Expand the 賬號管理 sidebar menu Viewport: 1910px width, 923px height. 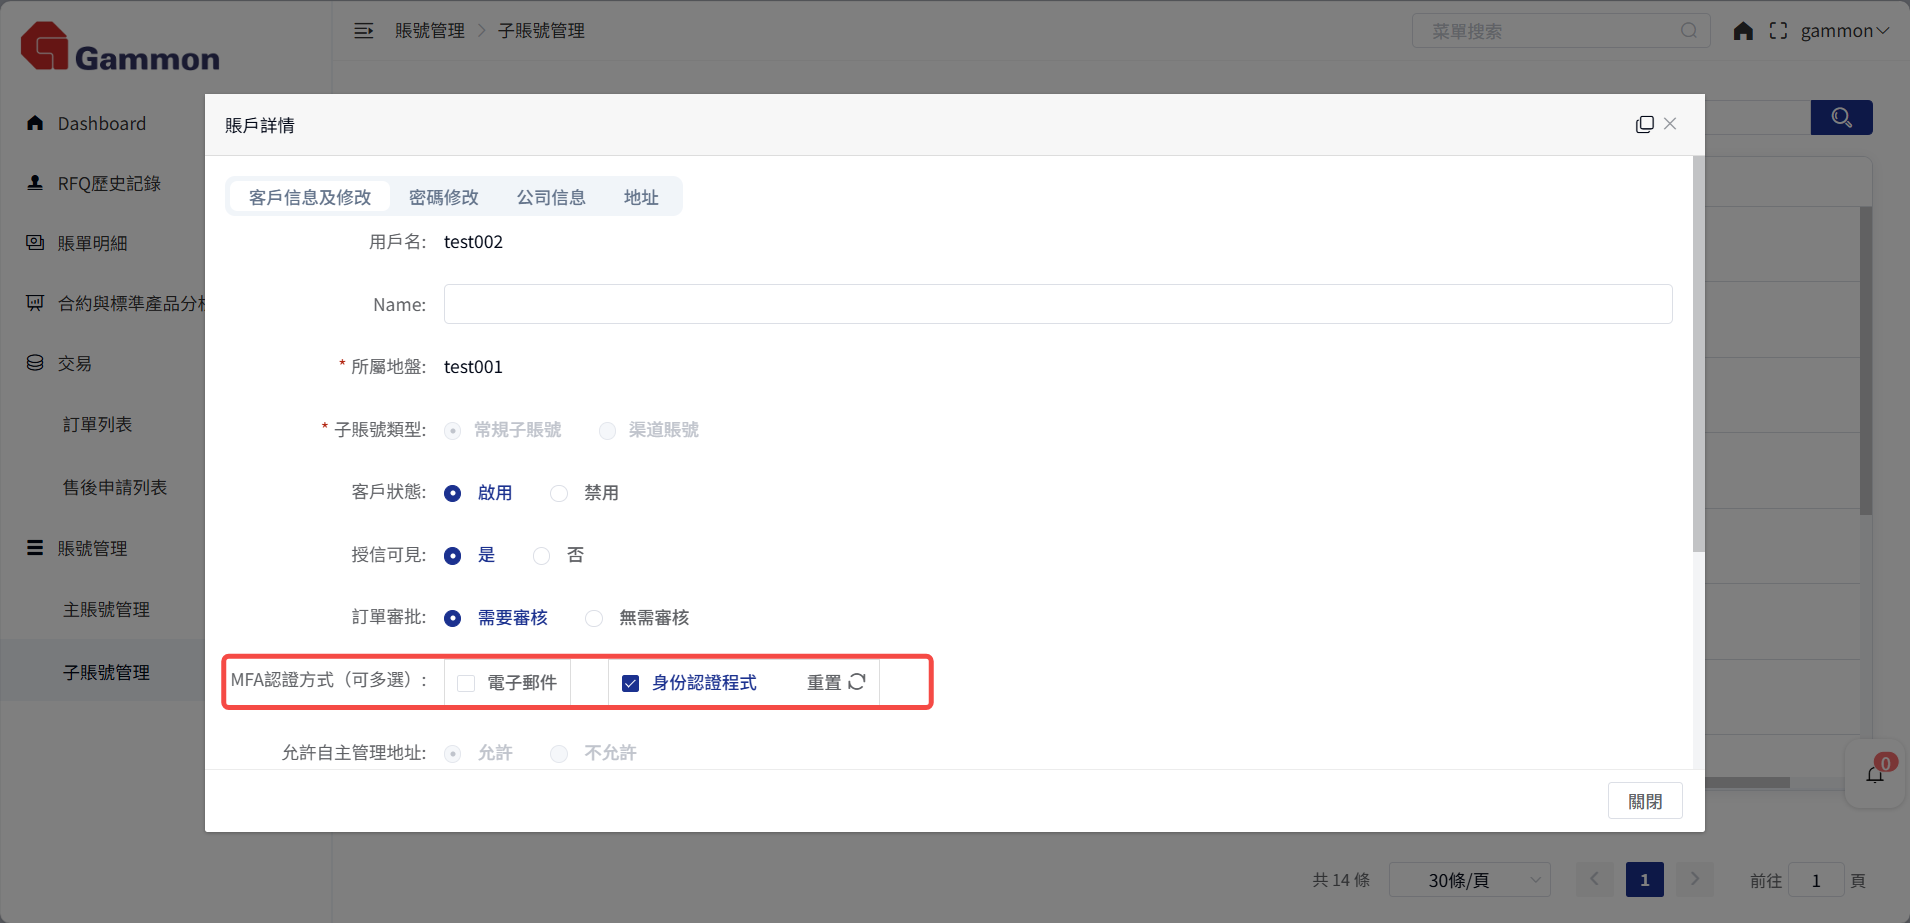coord(92,548)
